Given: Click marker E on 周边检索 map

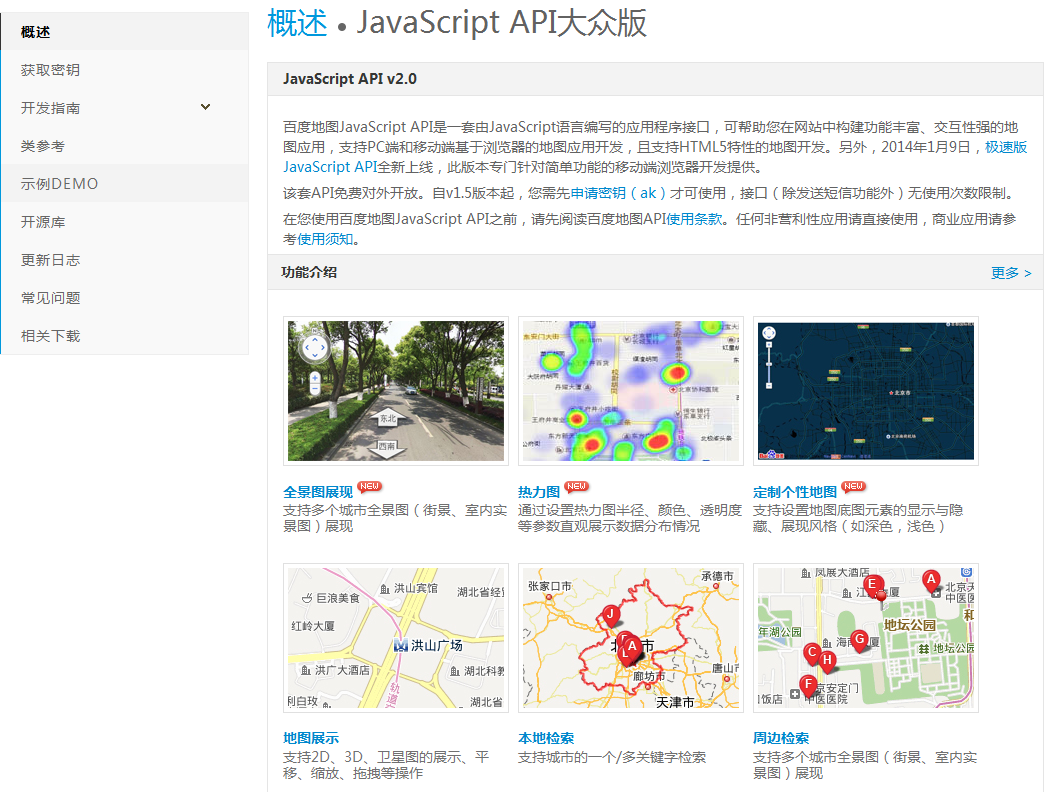Looking at the screenshot, I should point(872,585).
